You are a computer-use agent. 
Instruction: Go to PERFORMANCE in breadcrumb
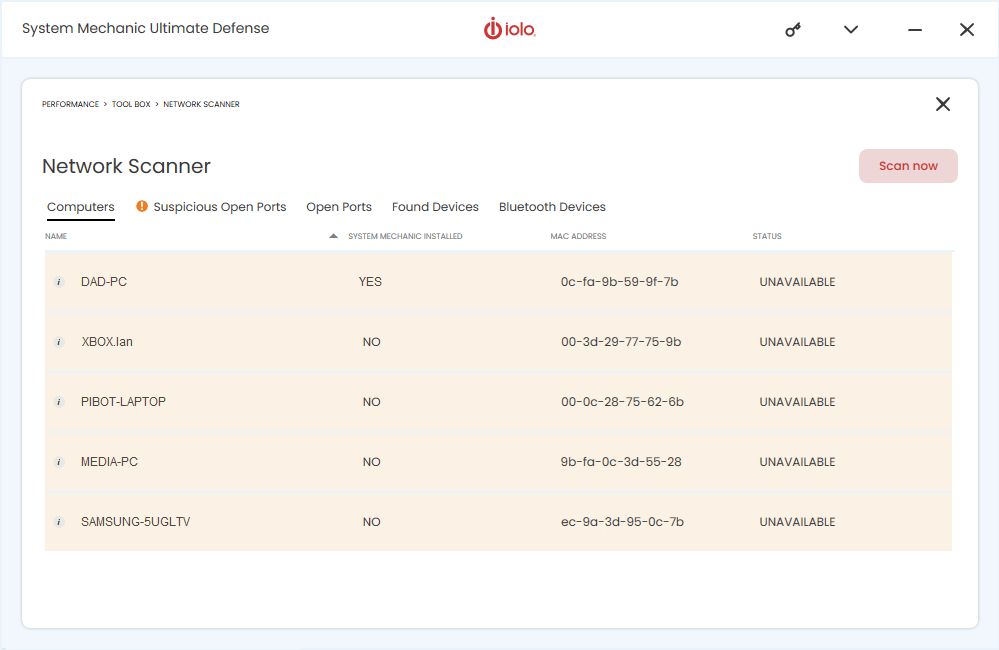(x=70, y=104)
